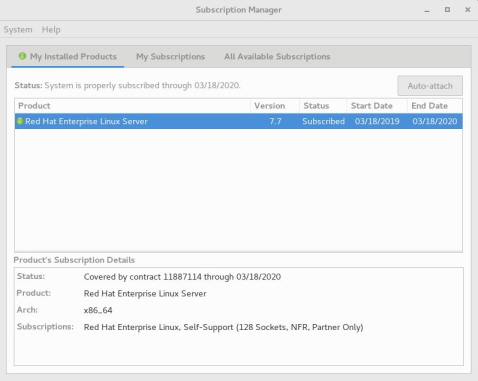Click green icon beside Red Hat Enterprise Linux Server row

[20, 121]
